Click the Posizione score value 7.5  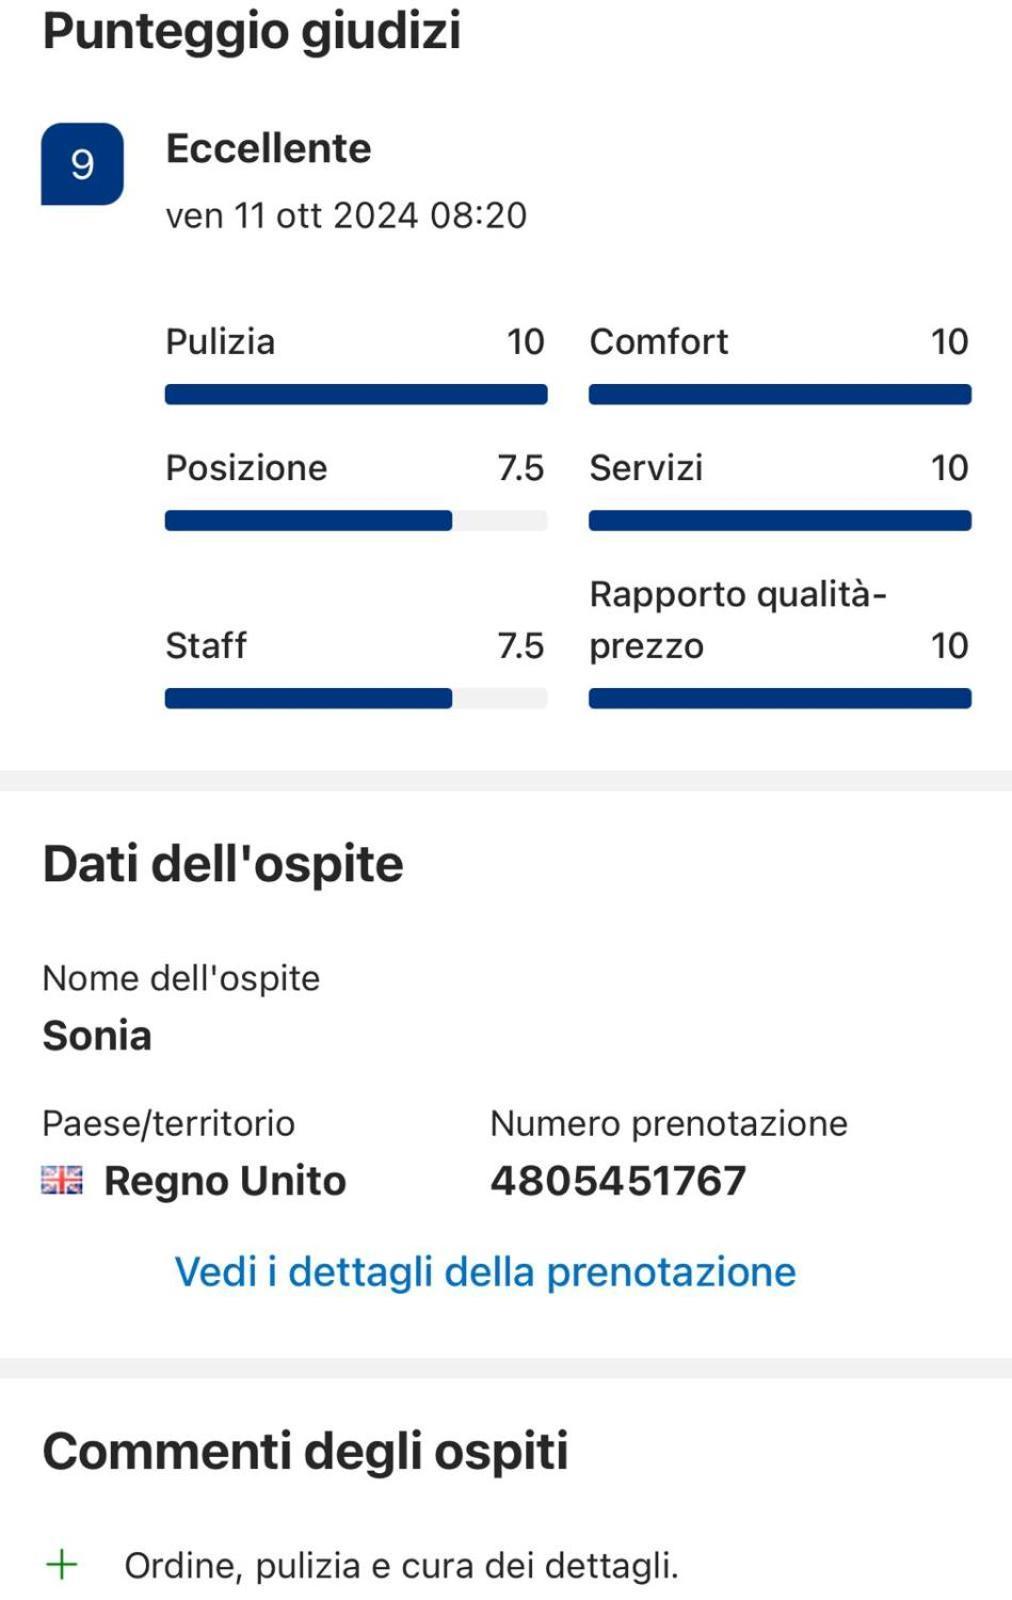coord(521,468)
